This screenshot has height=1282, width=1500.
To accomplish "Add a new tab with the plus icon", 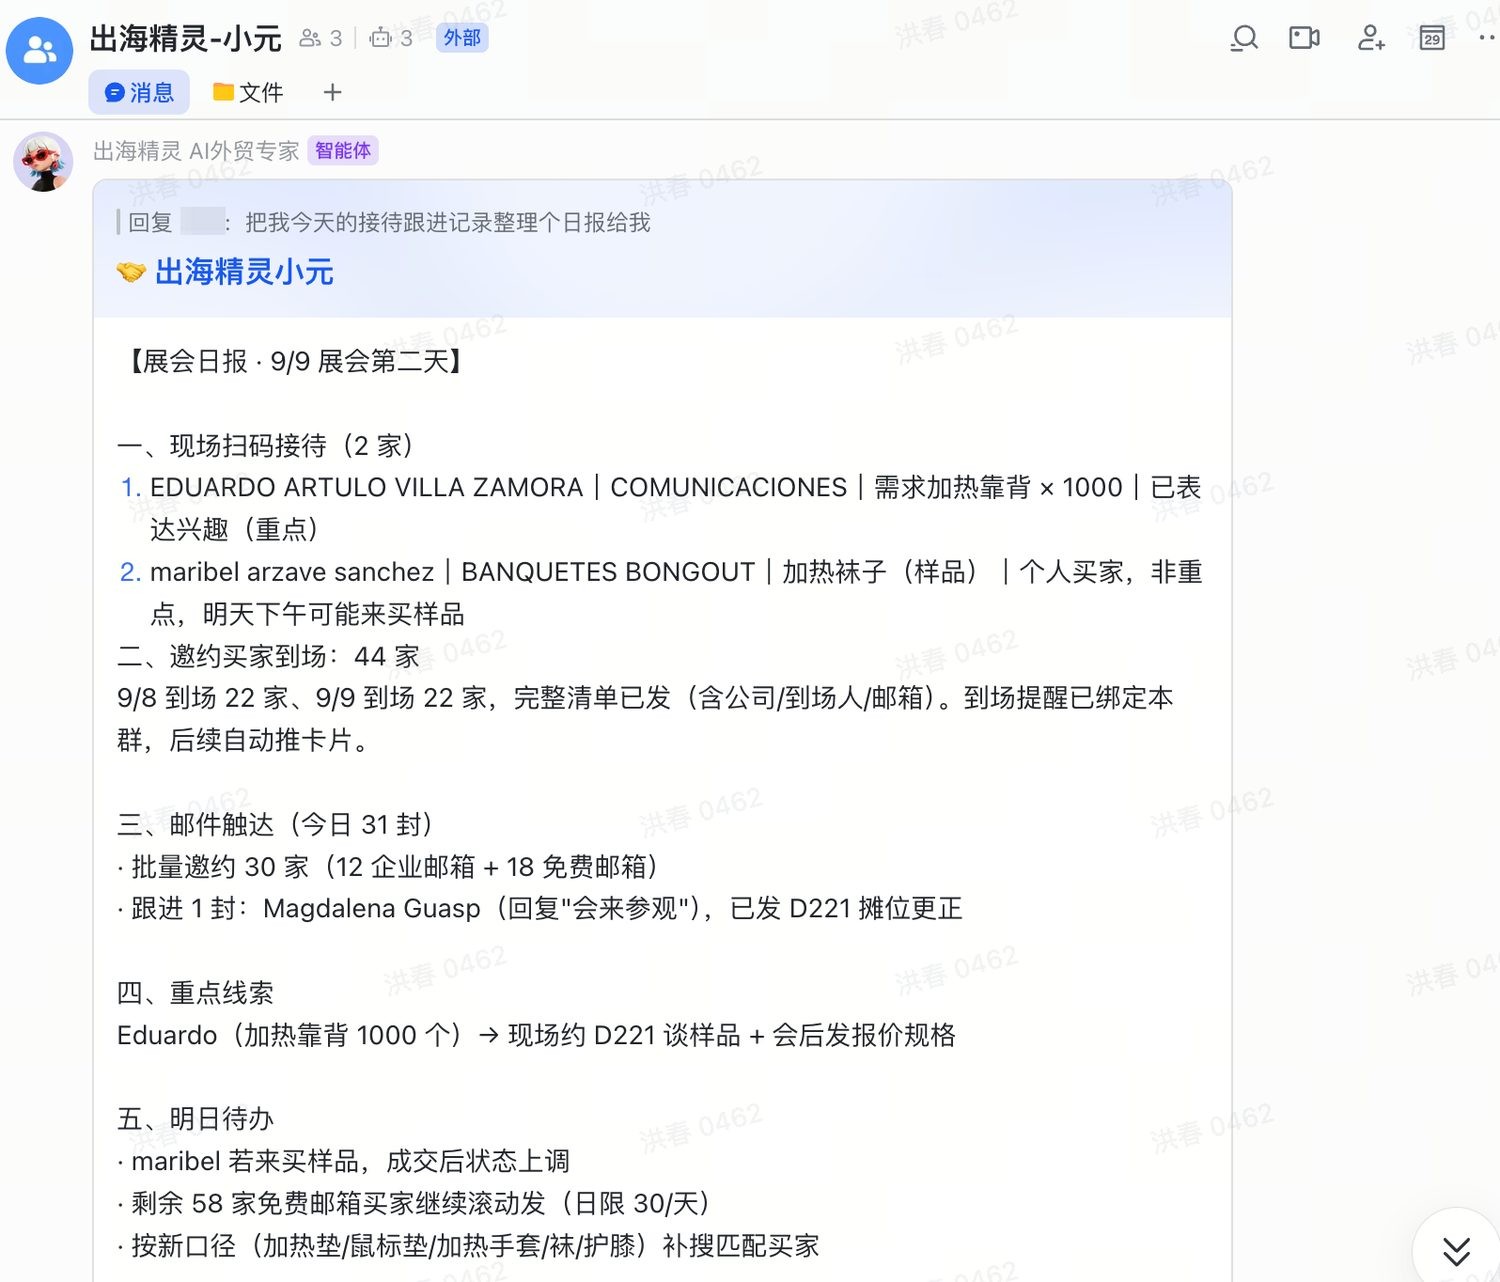I will 333,92.
